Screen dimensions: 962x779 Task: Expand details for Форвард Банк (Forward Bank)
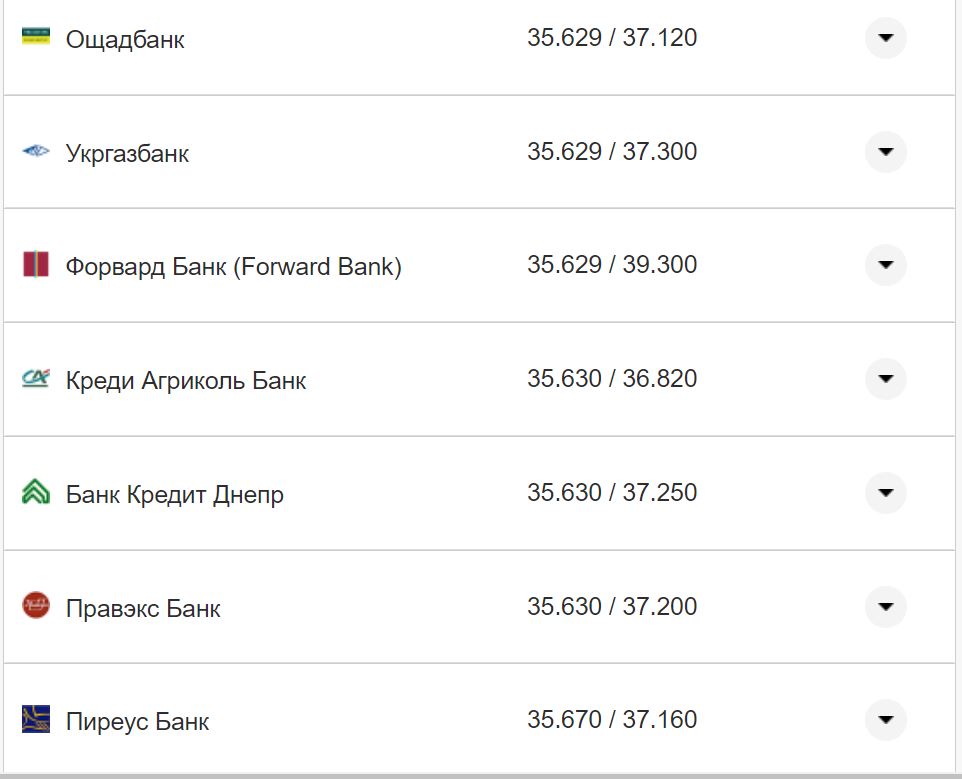click(x=885, y=266)
